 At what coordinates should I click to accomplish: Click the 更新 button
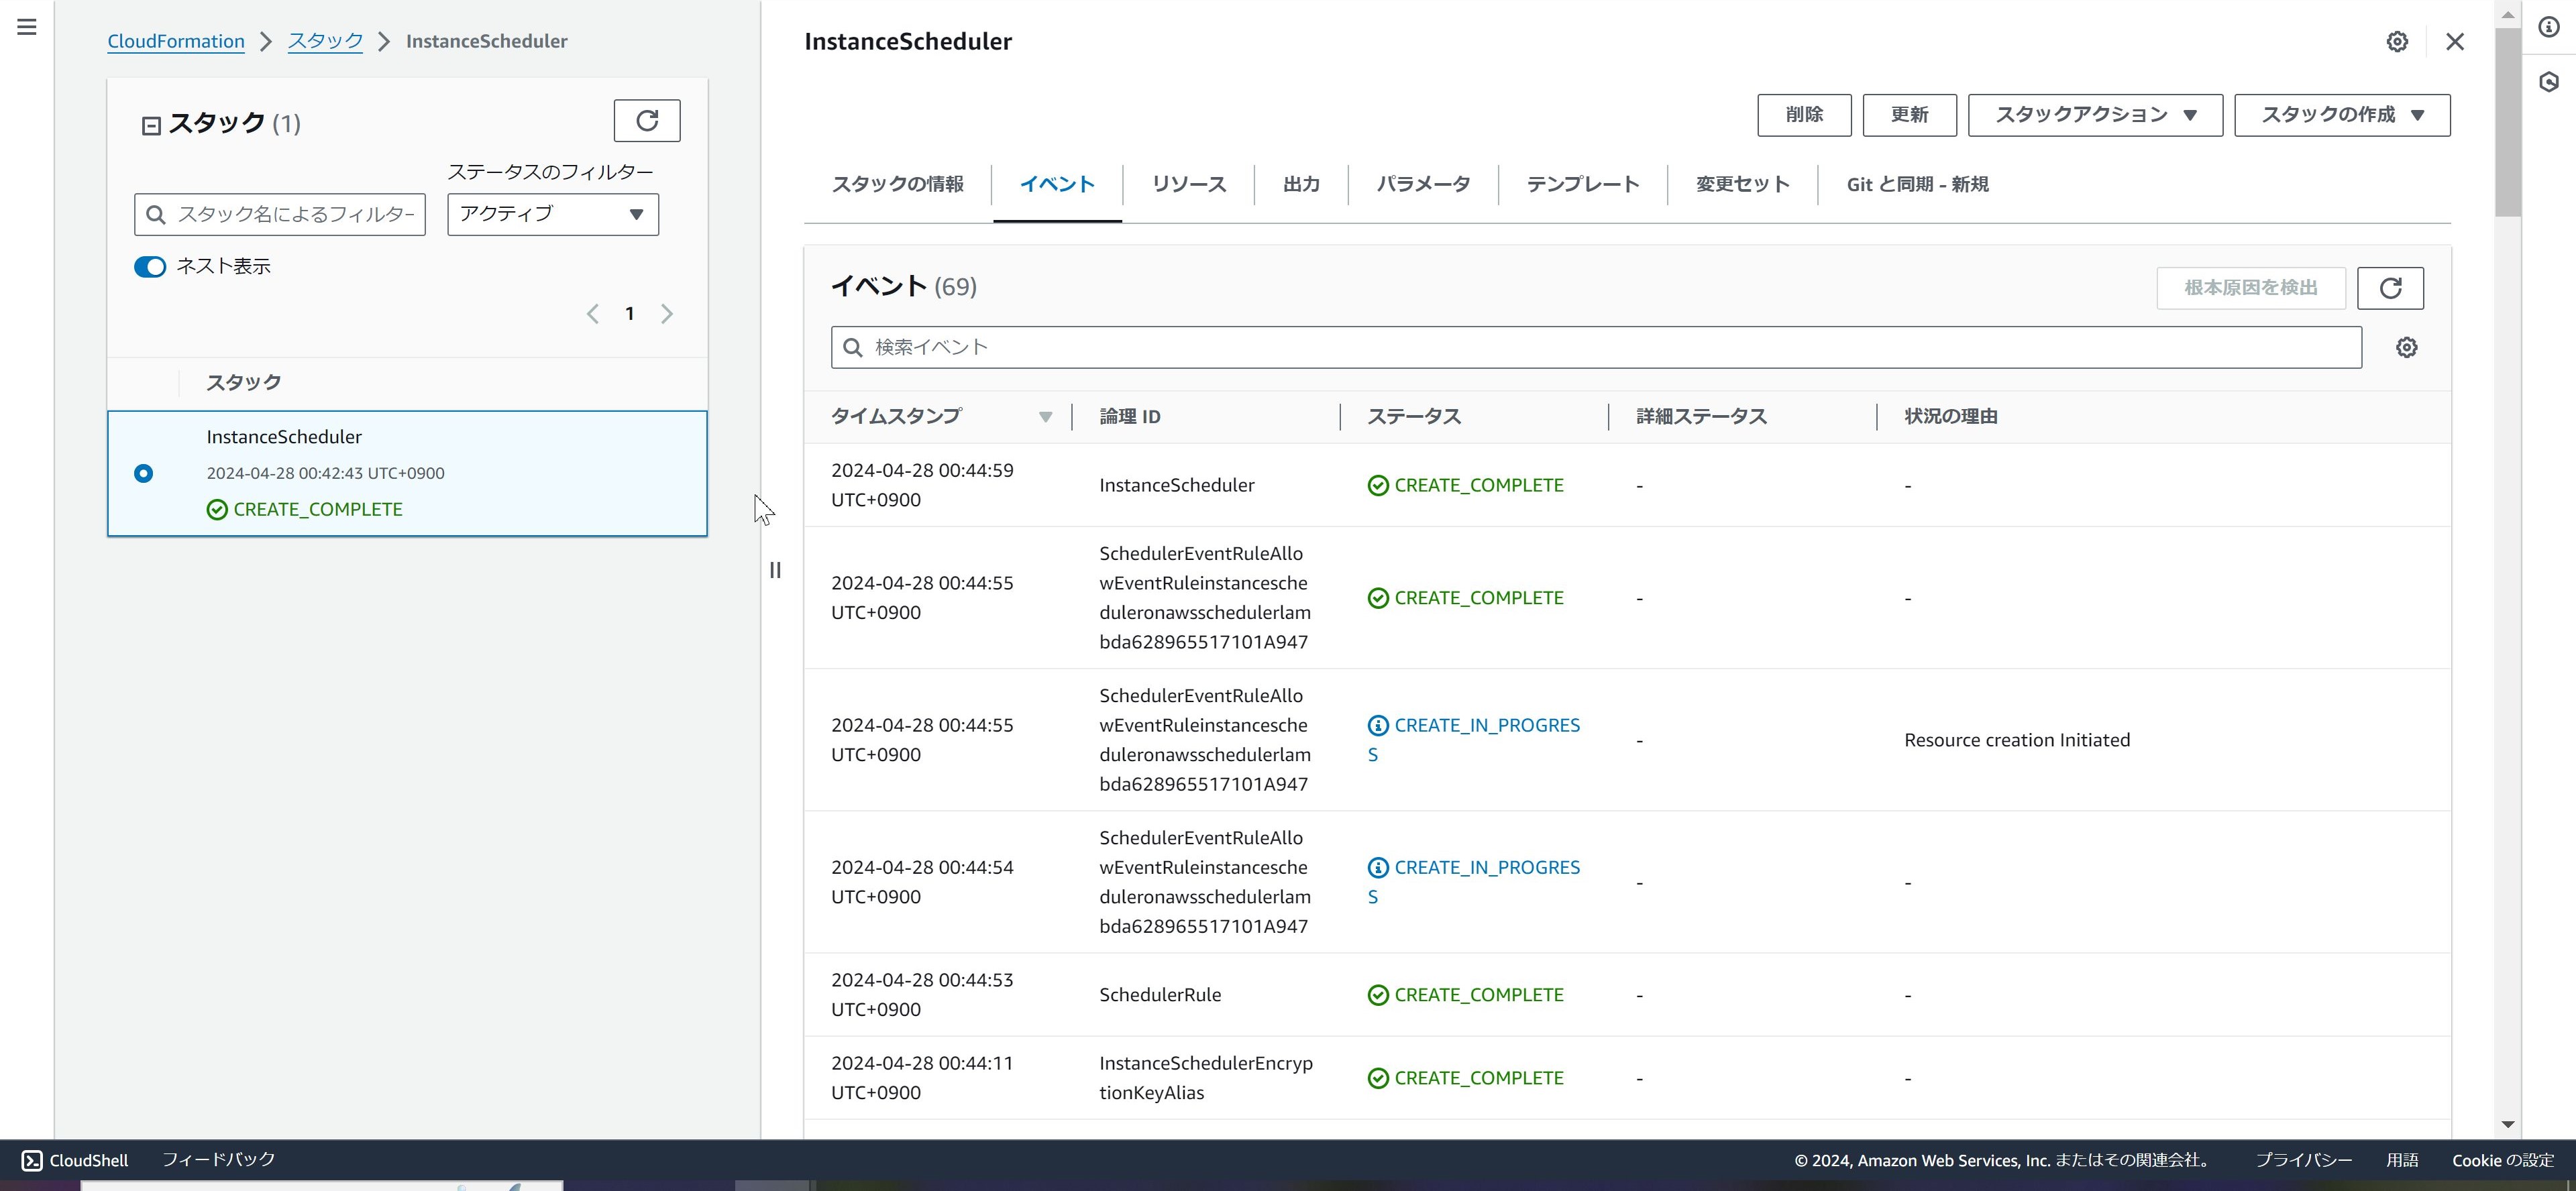pyautogui.click(x=1909, y=114)
